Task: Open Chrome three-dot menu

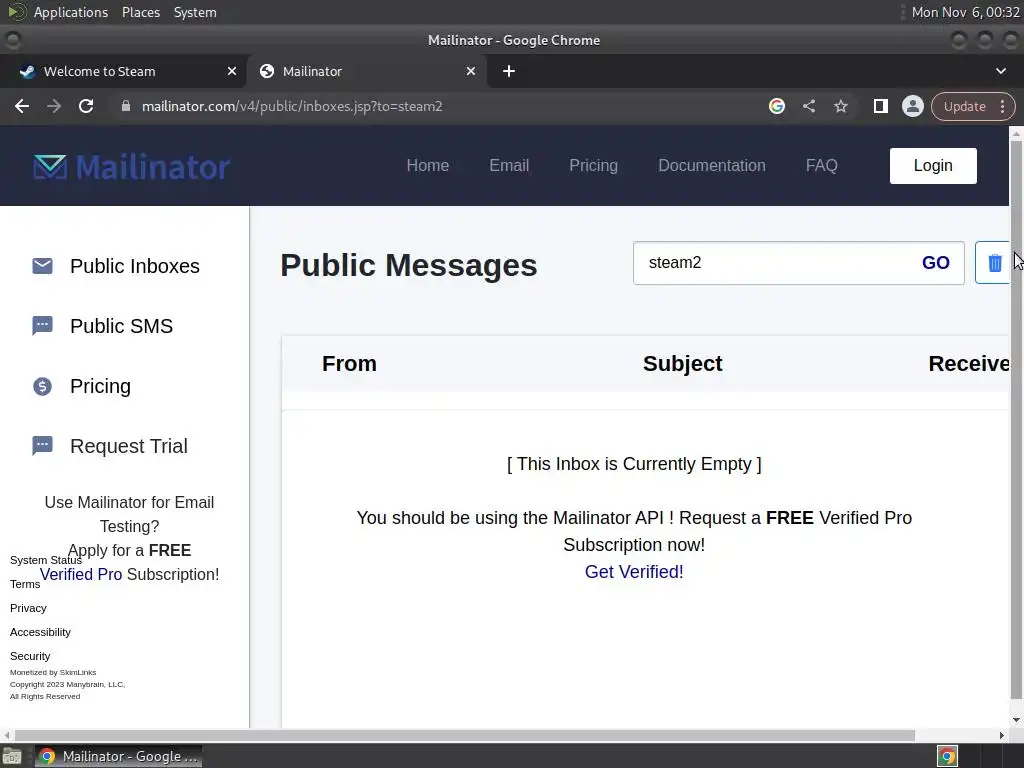Action: [x=1002, y=106]
